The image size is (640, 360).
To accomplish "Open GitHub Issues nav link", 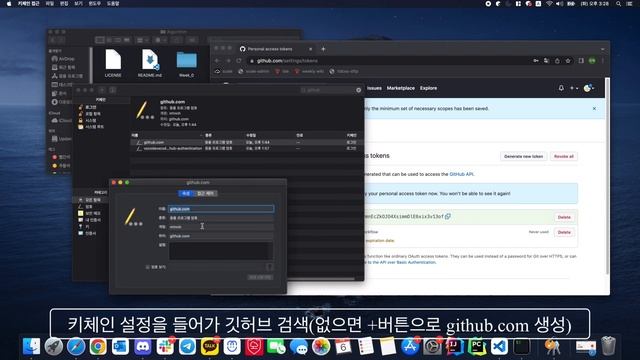I will [374, 88].
